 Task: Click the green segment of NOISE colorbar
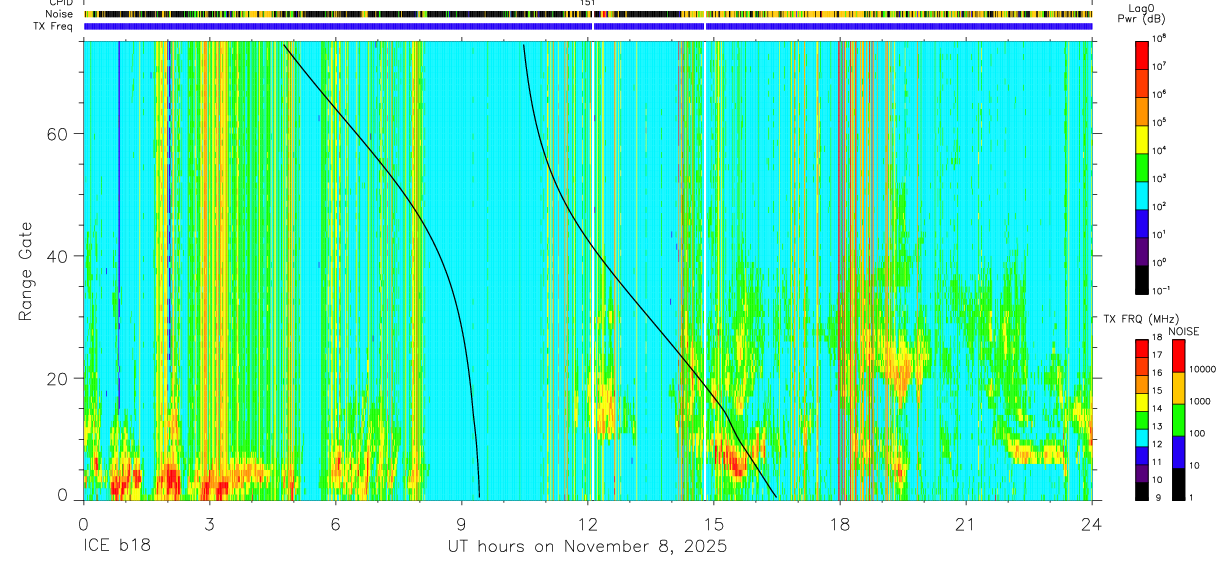click(1179, 420)
